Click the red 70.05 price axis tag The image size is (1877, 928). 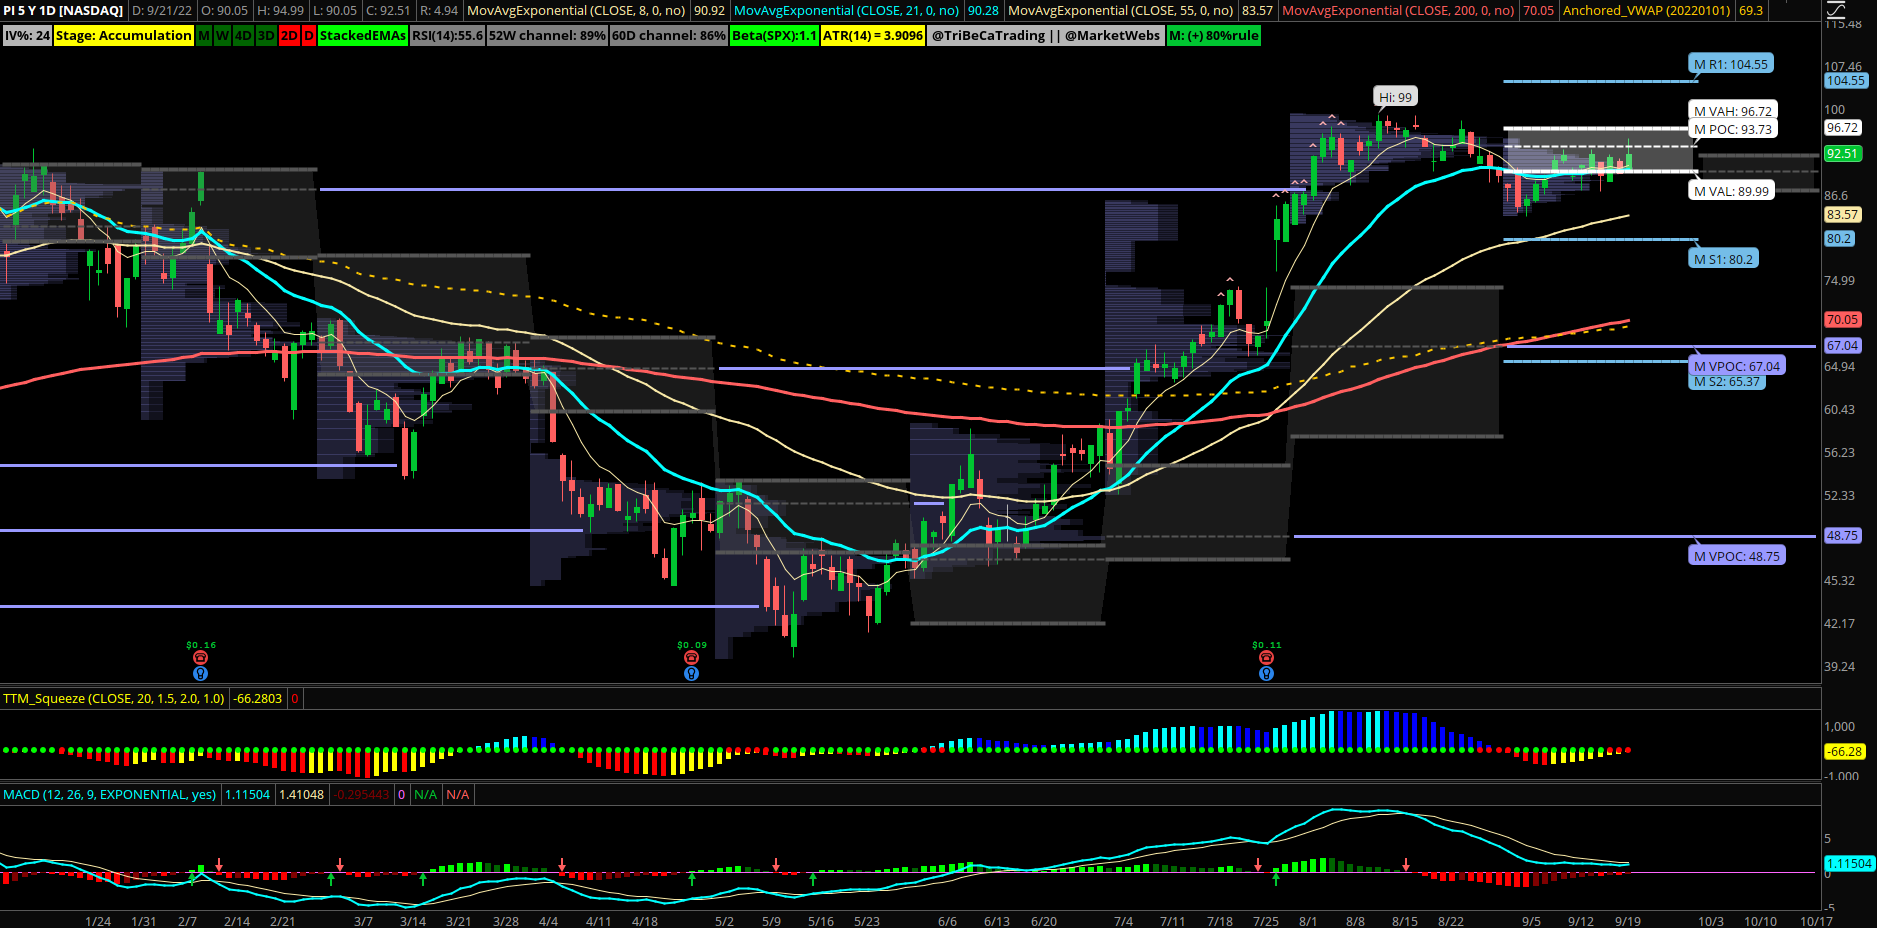[x=1842, y=320]
